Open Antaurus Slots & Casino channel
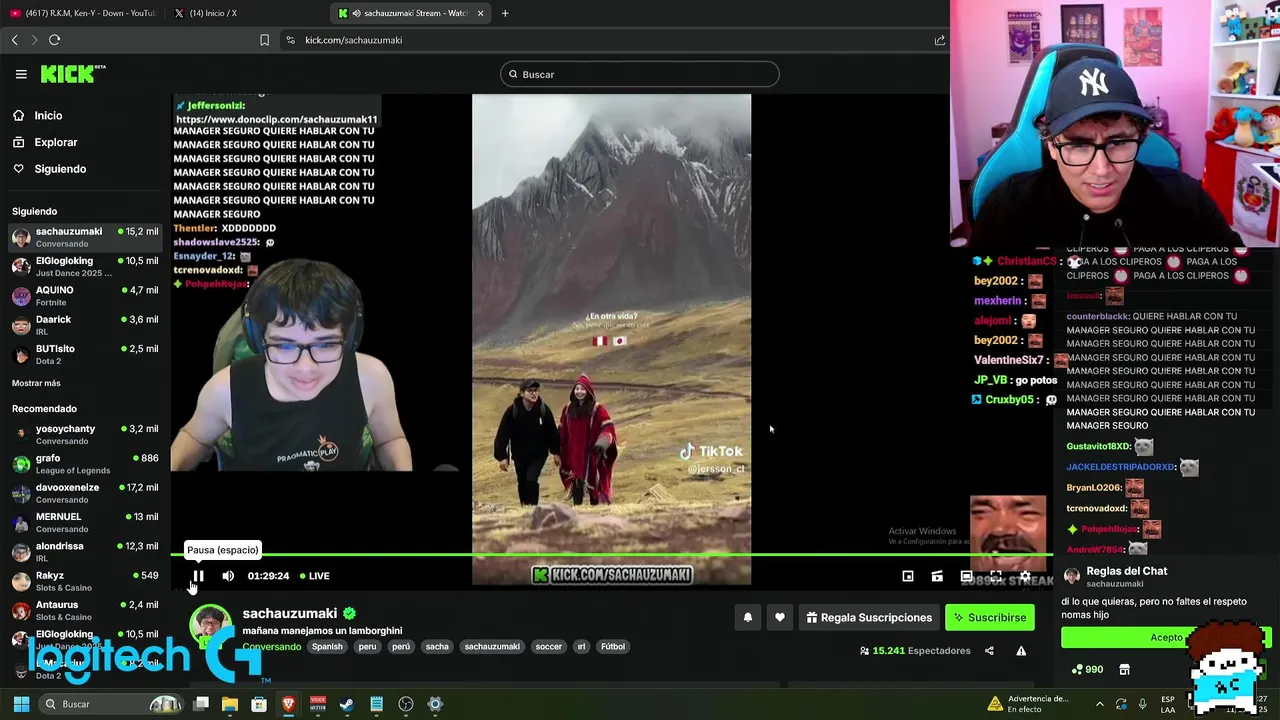Screen dimensions: 1280x720 [85, 610]
